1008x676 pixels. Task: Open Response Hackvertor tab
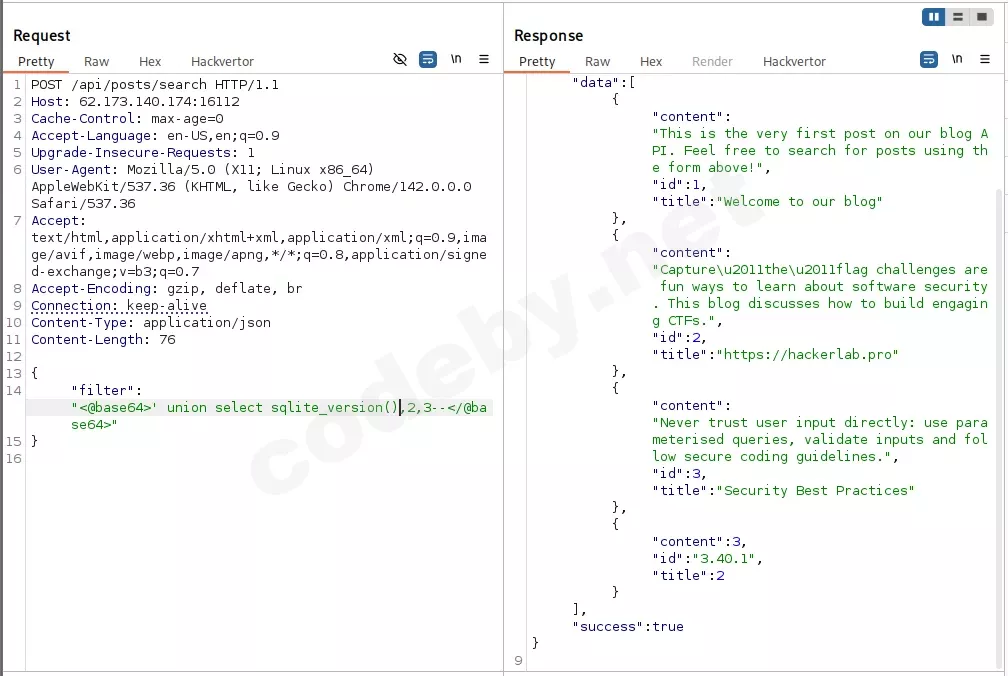click(795, 62)
